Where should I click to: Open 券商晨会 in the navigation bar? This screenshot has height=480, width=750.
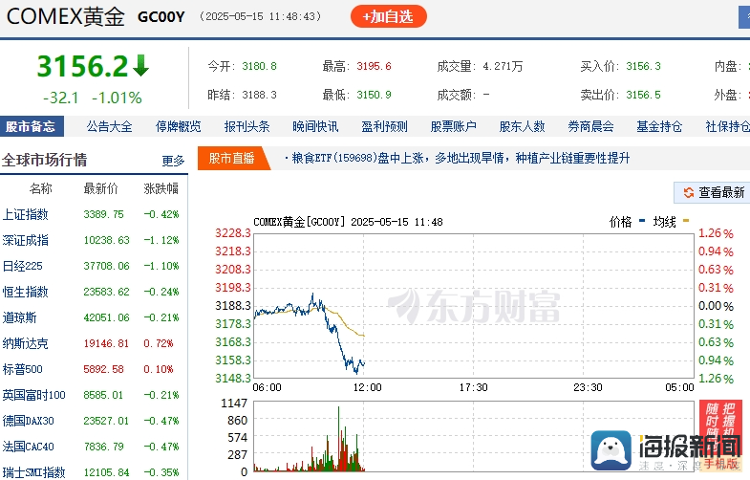[x=591, y=127]
